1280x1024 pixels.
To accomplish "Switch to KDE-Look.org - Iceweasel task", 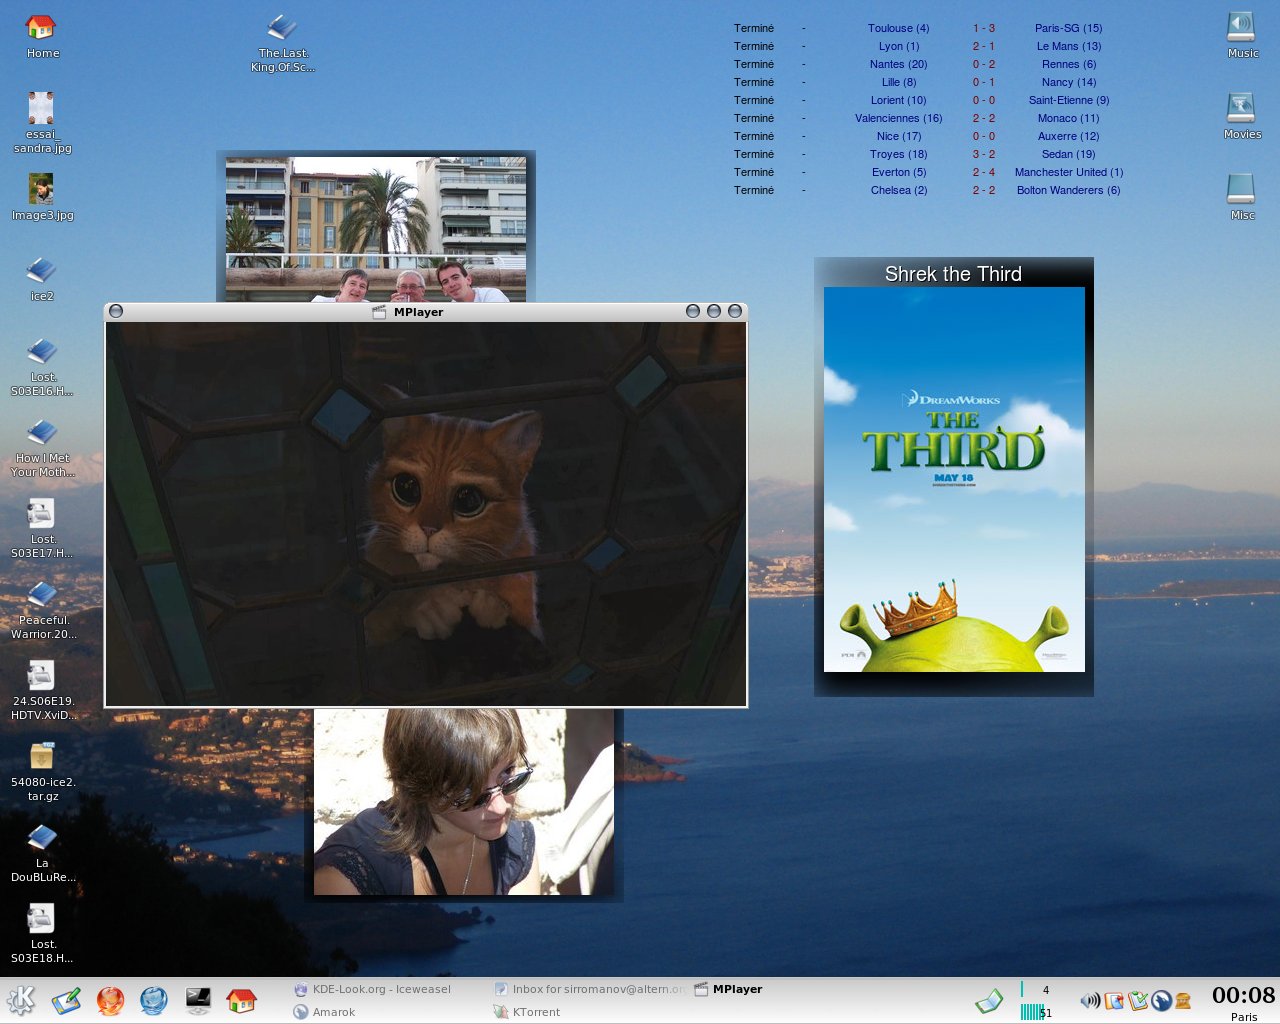I will point(381,989).
